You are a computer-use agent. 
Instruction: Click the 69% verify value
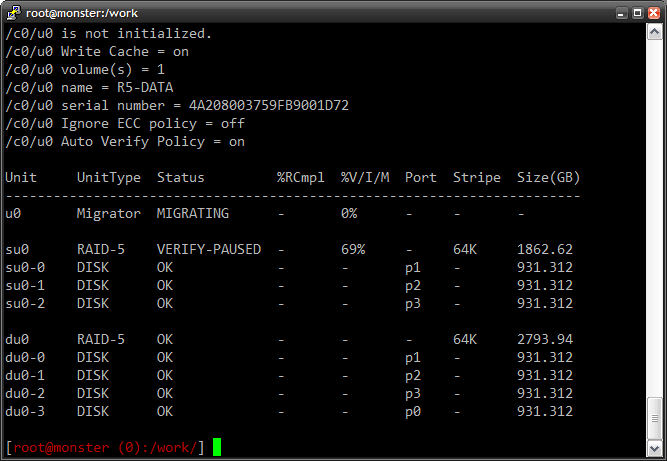coord(353,250)
